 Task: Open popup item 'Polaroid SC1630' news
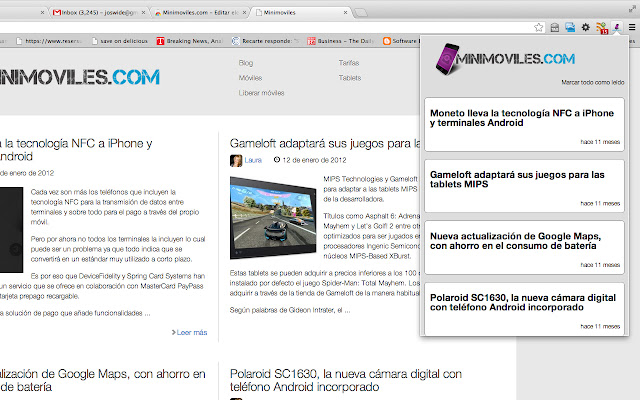[524, 309]
